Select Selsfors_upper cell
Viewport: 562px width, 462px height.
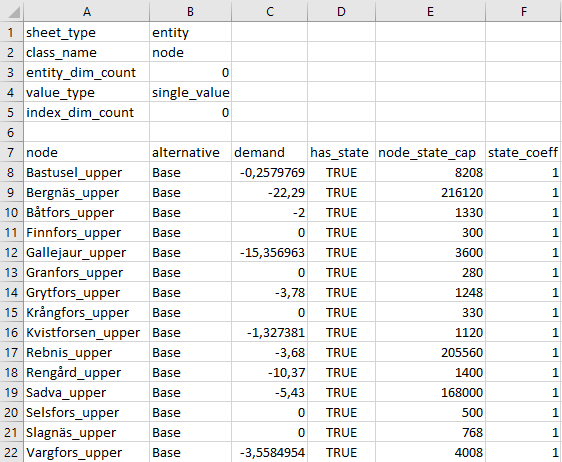(x=87, y=413)
